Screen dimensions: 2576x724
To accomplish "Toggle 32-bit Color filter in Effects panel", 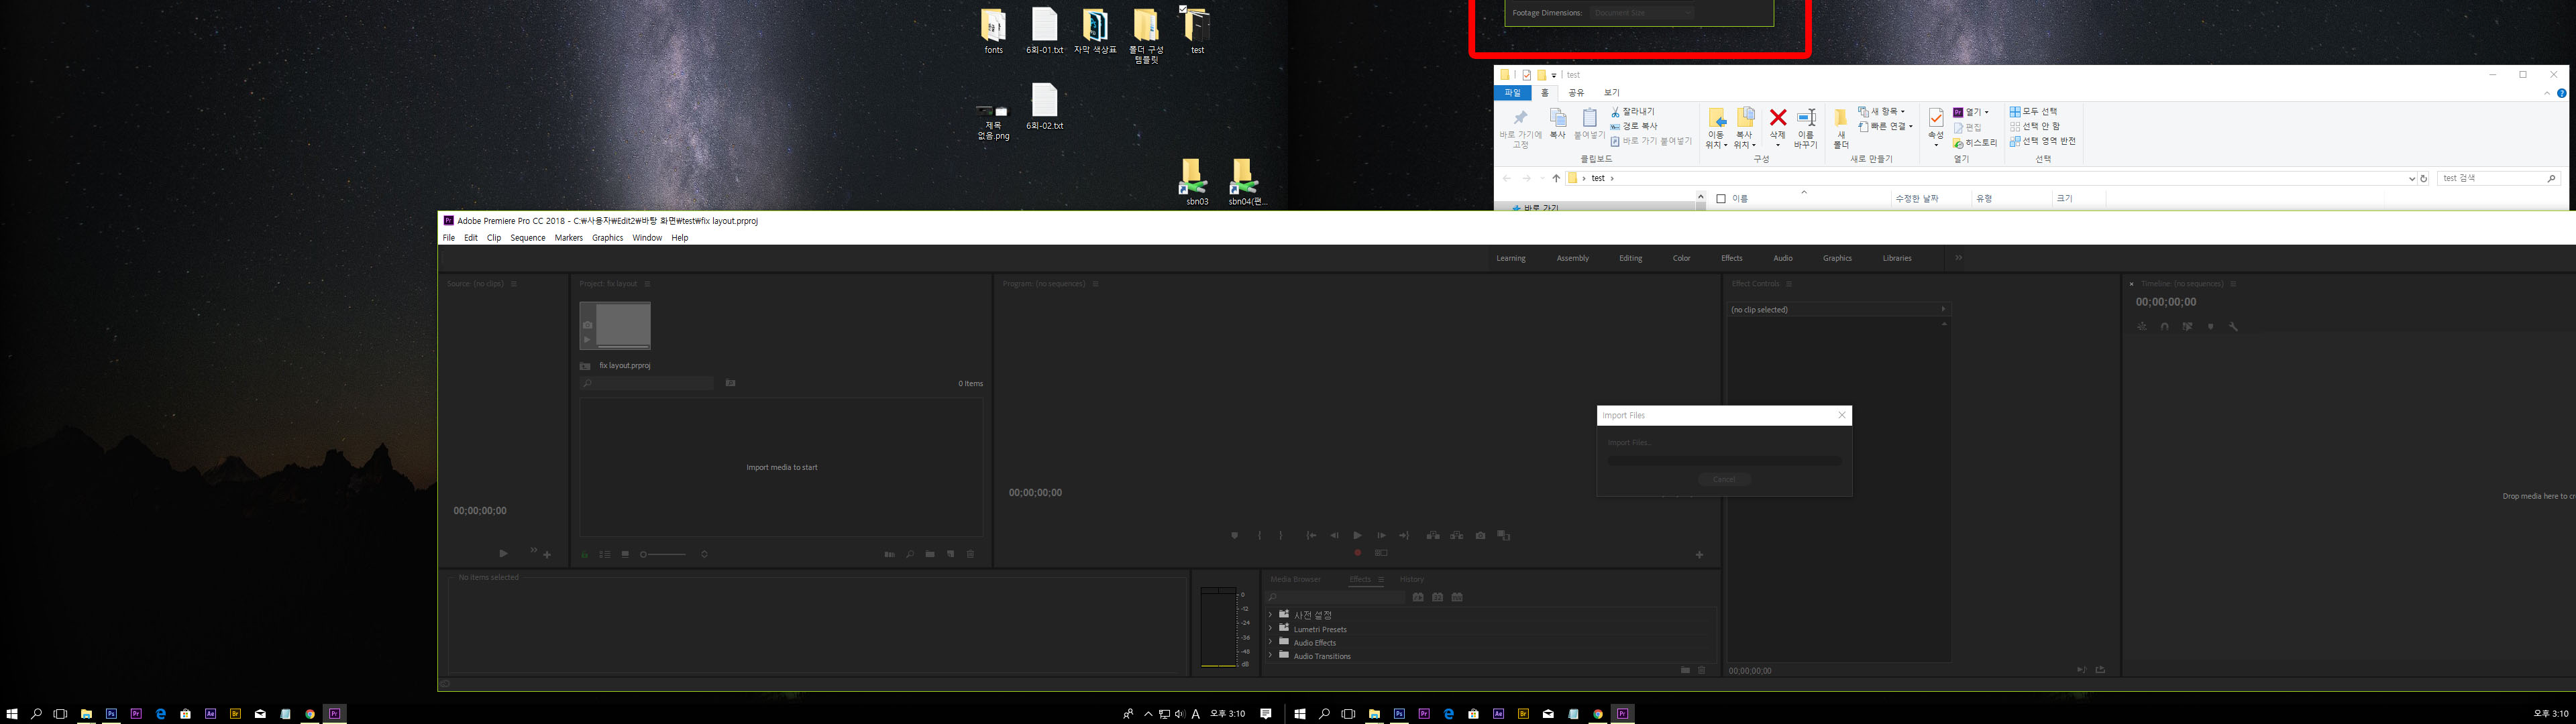I will coord(1437,597).
